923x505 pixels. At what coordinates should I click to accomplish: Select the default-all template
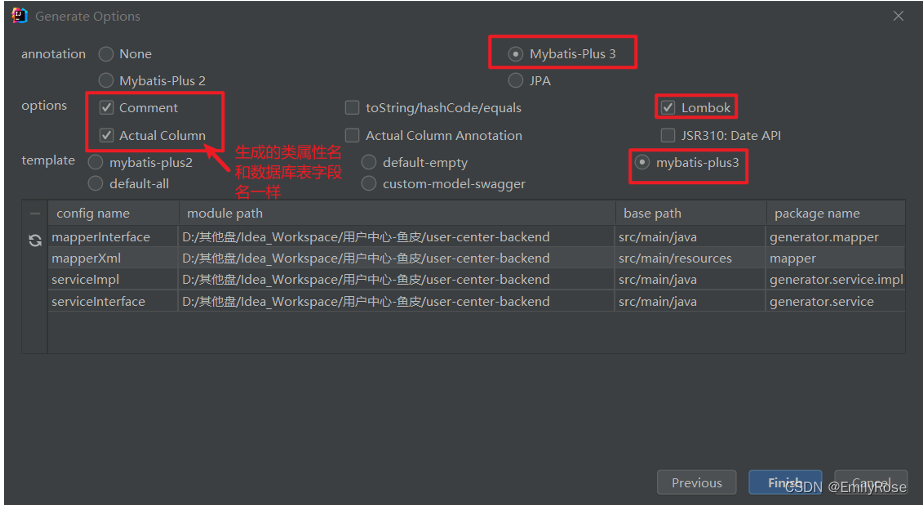[x=95, y=184]
